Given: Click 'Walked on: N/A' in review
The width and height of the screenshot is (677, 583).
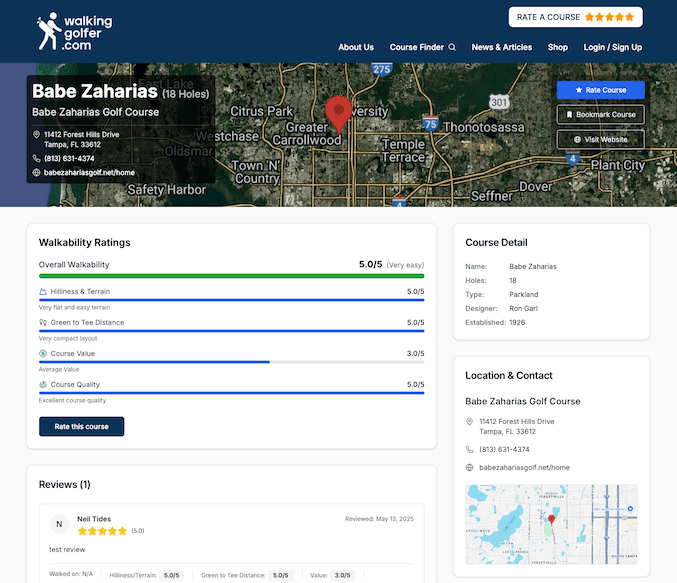Looking at the screenshot, I should (71, 574).
